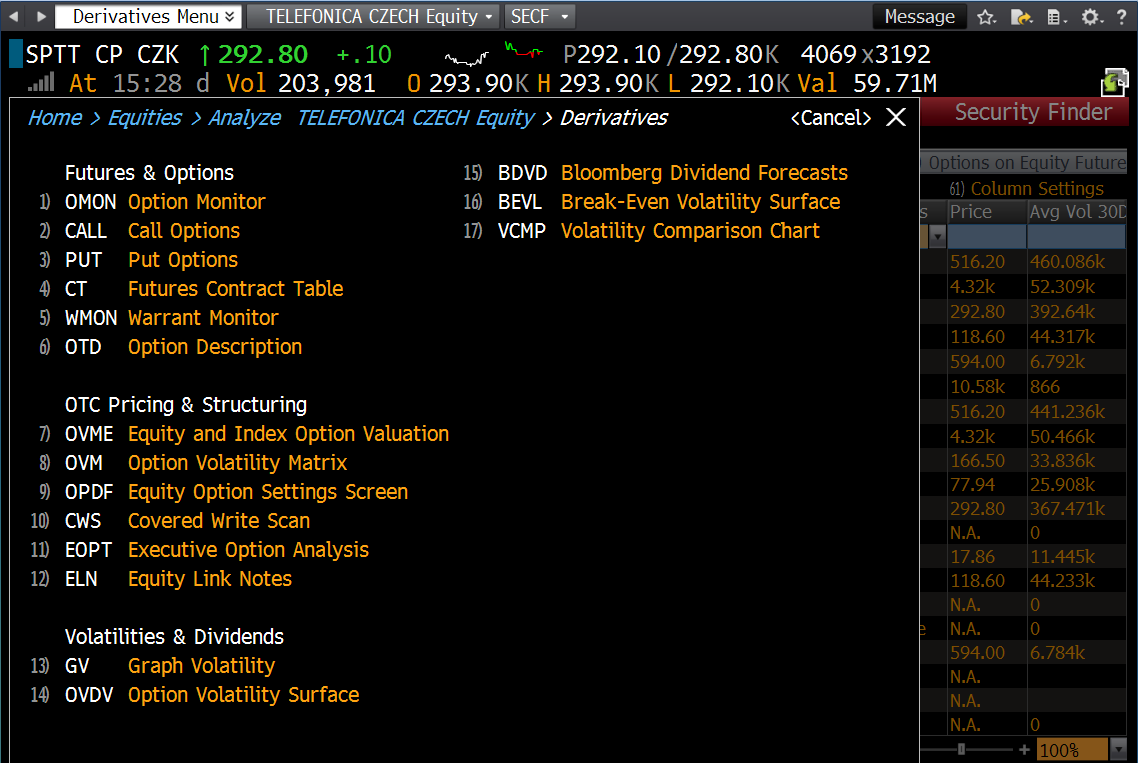Click the signal bars icon
1138x763 pixels.
coord(41,83)
